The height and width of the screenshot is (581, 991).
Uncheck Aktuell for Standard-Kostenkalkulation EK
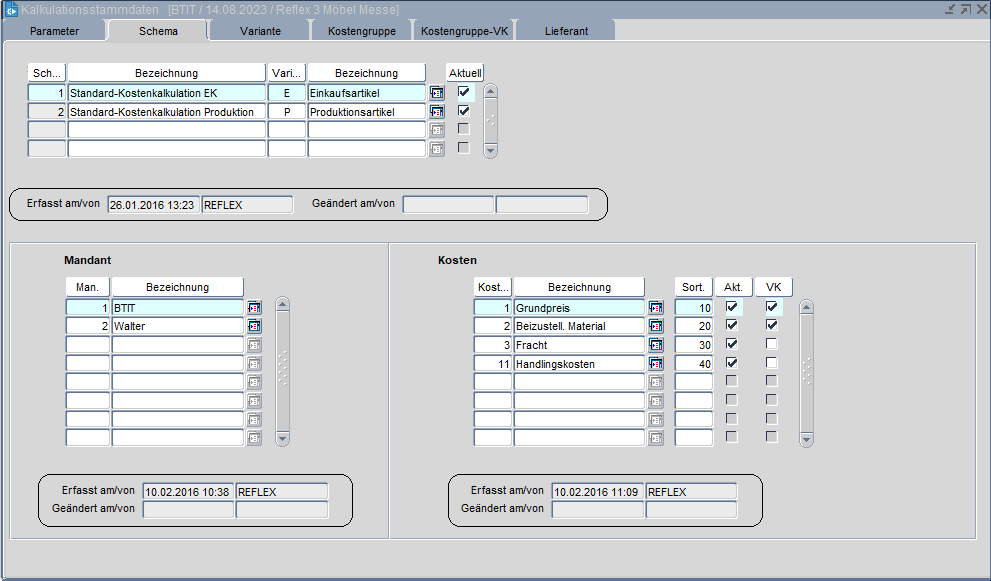click(464, 92)
